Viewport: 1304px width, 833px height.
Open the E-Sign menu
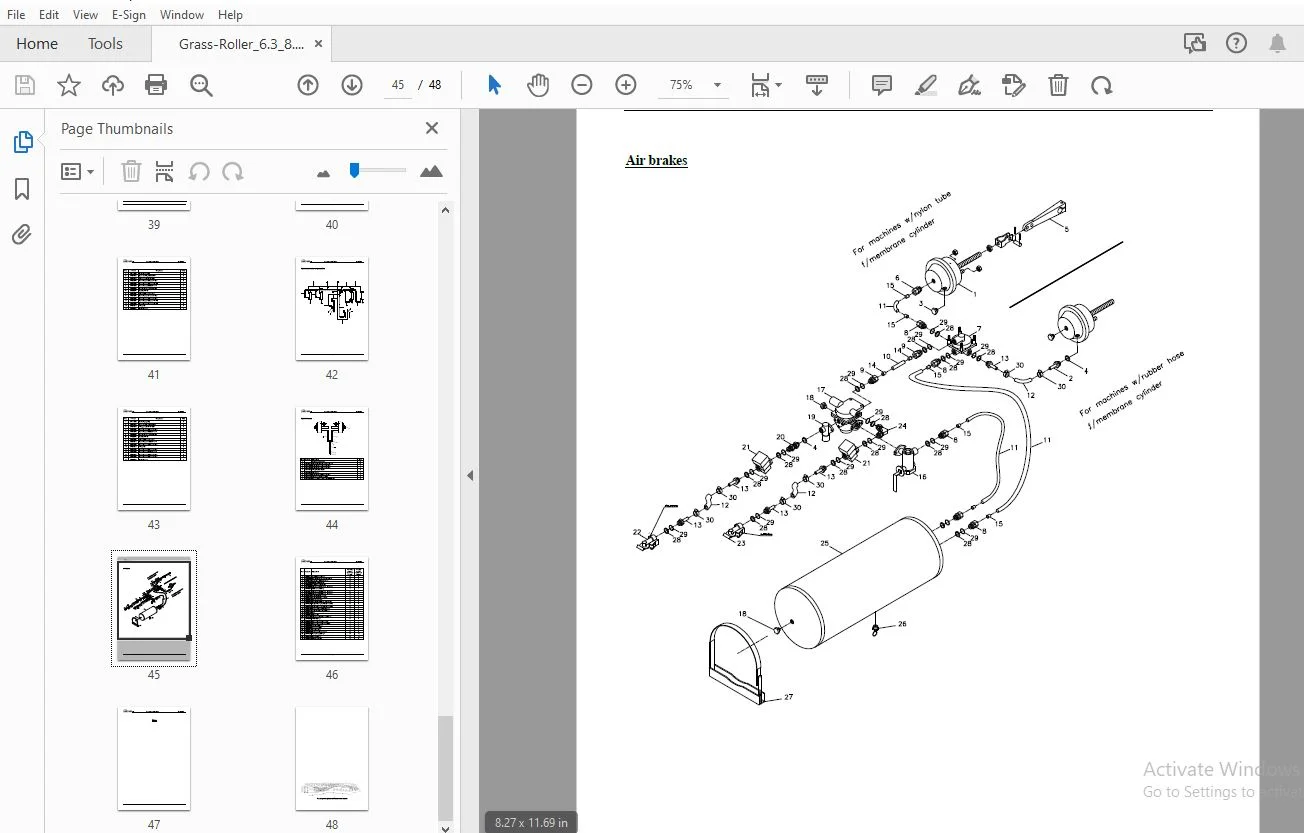129,15
